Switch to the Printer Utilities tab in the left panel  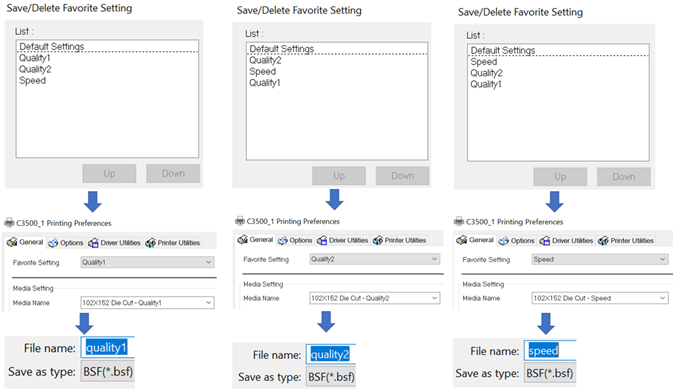pos(173,243)
